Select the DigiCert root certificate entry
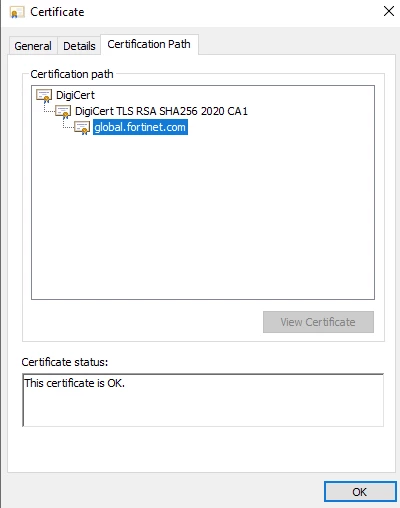The image size is (400, 508). 75,95
